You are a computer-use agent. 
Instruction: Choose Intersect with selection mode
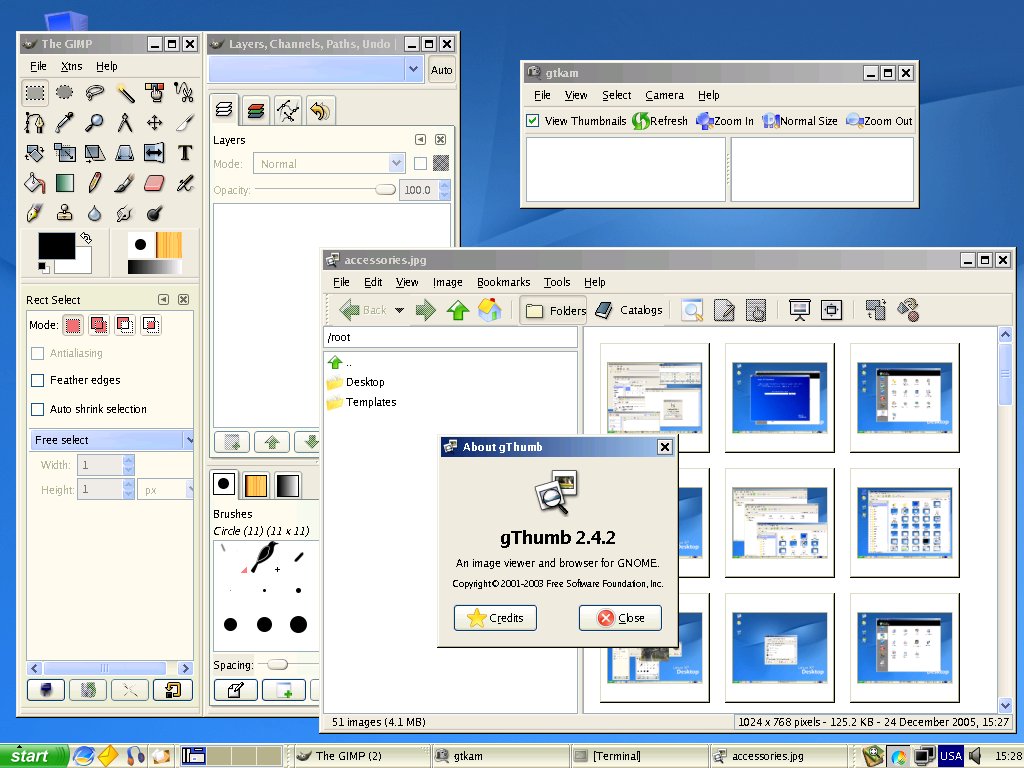pyautogui.click(x=151, y=325)
